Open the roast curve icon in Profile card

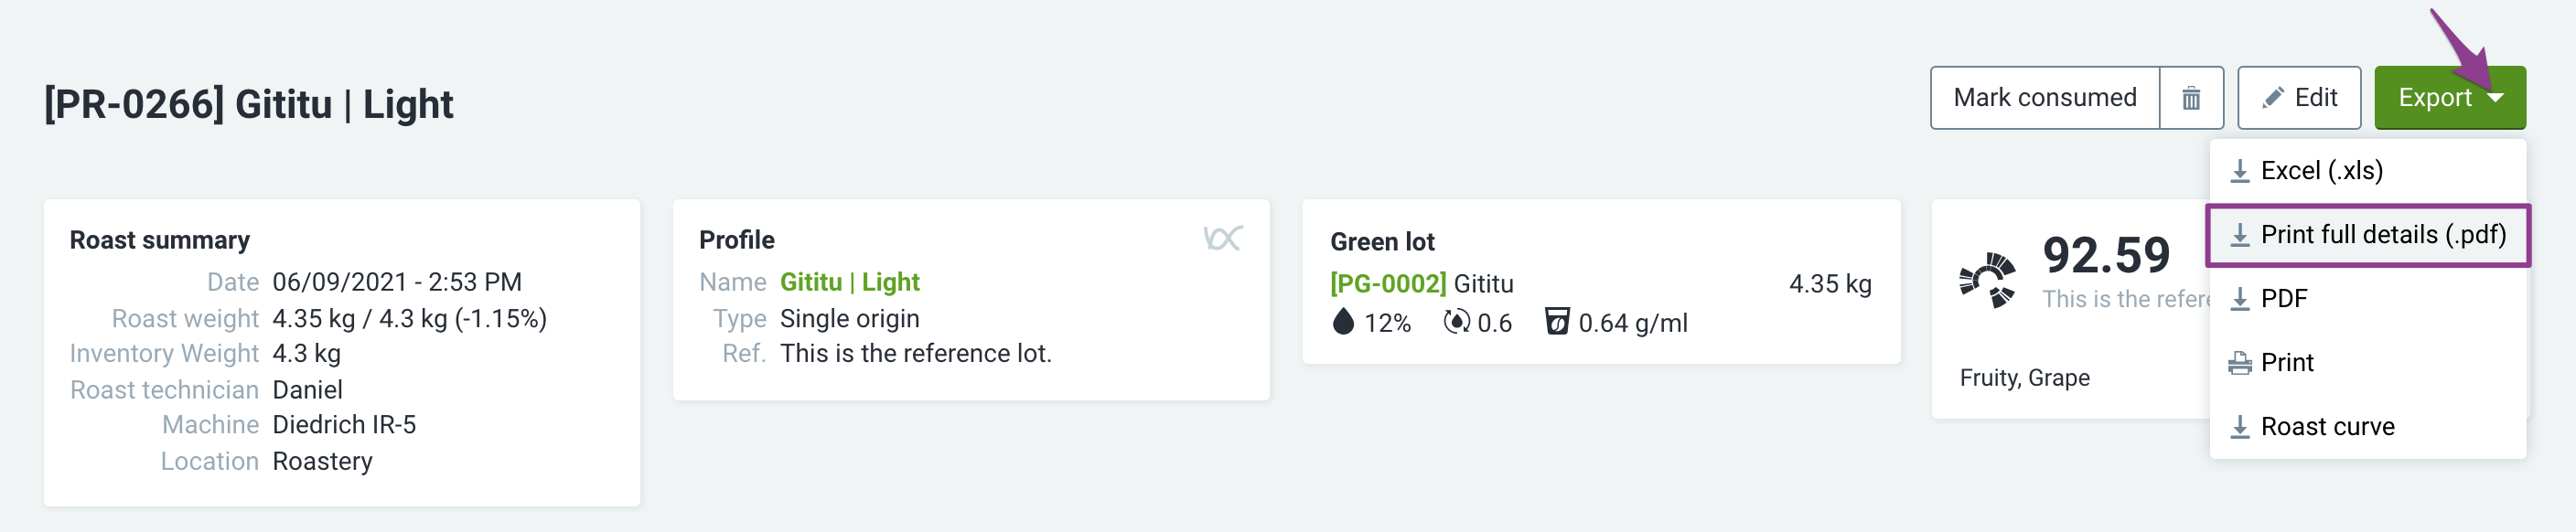point(1222,238)
